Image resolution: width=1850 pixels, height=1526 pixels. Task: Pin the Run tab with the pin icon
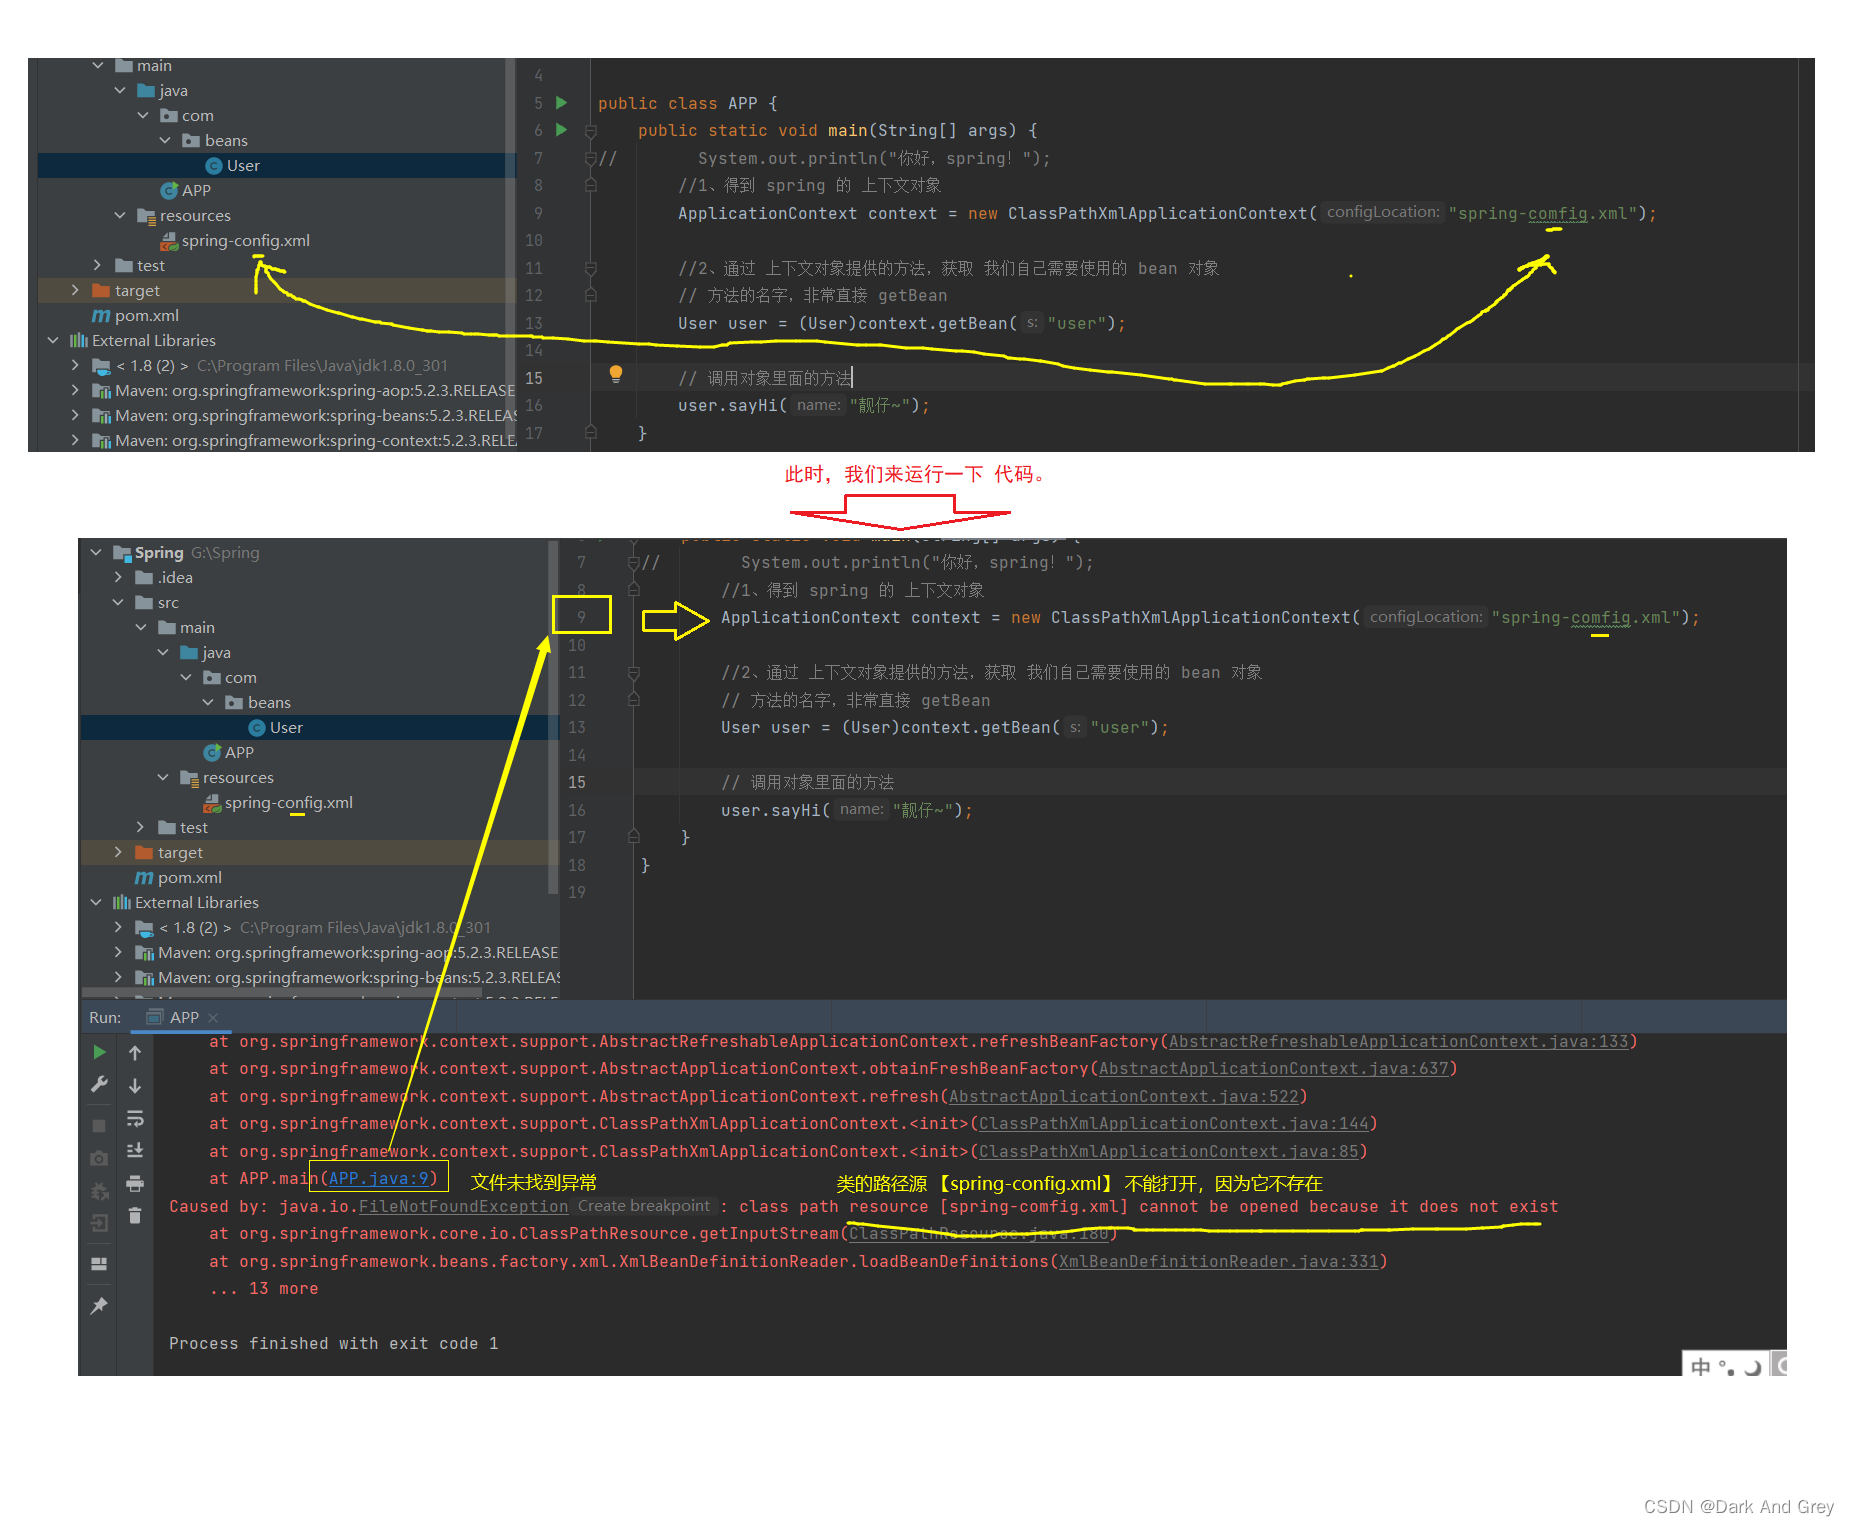pyautogui.click(x=99, y=1306)
